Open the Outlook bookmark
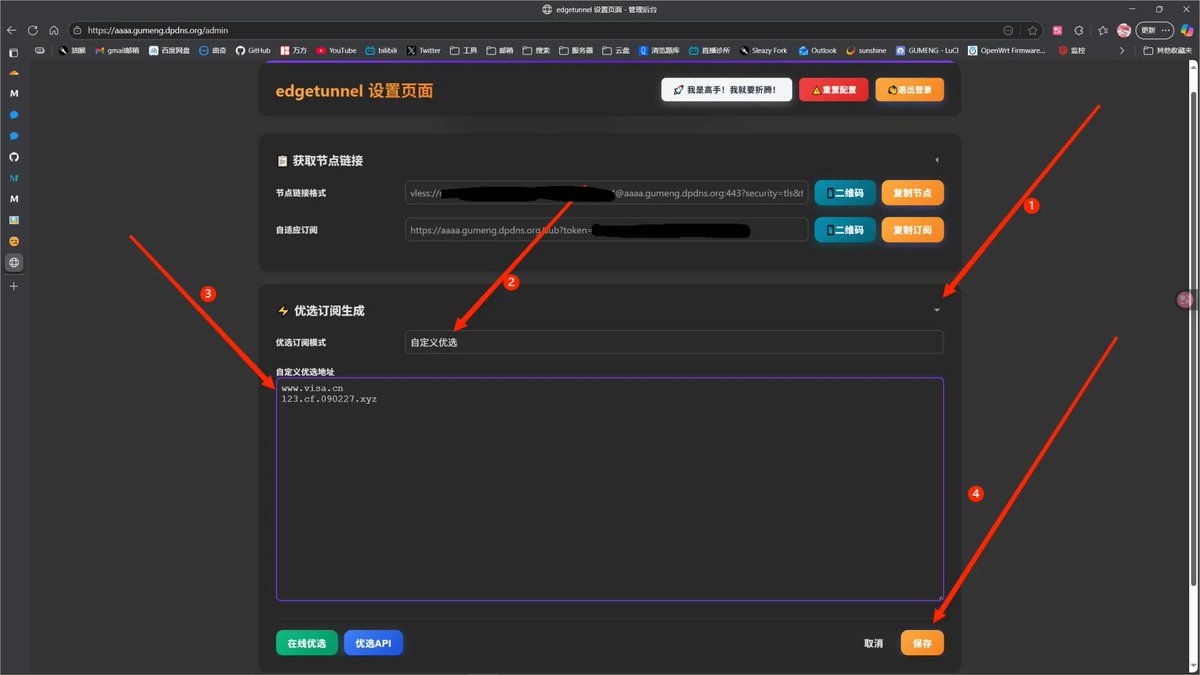 pos(817,50)
